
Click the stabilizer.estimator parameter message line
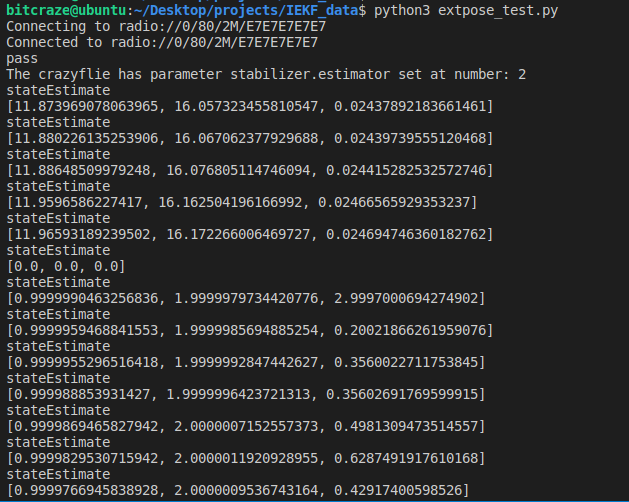click(x=266, y=74)
